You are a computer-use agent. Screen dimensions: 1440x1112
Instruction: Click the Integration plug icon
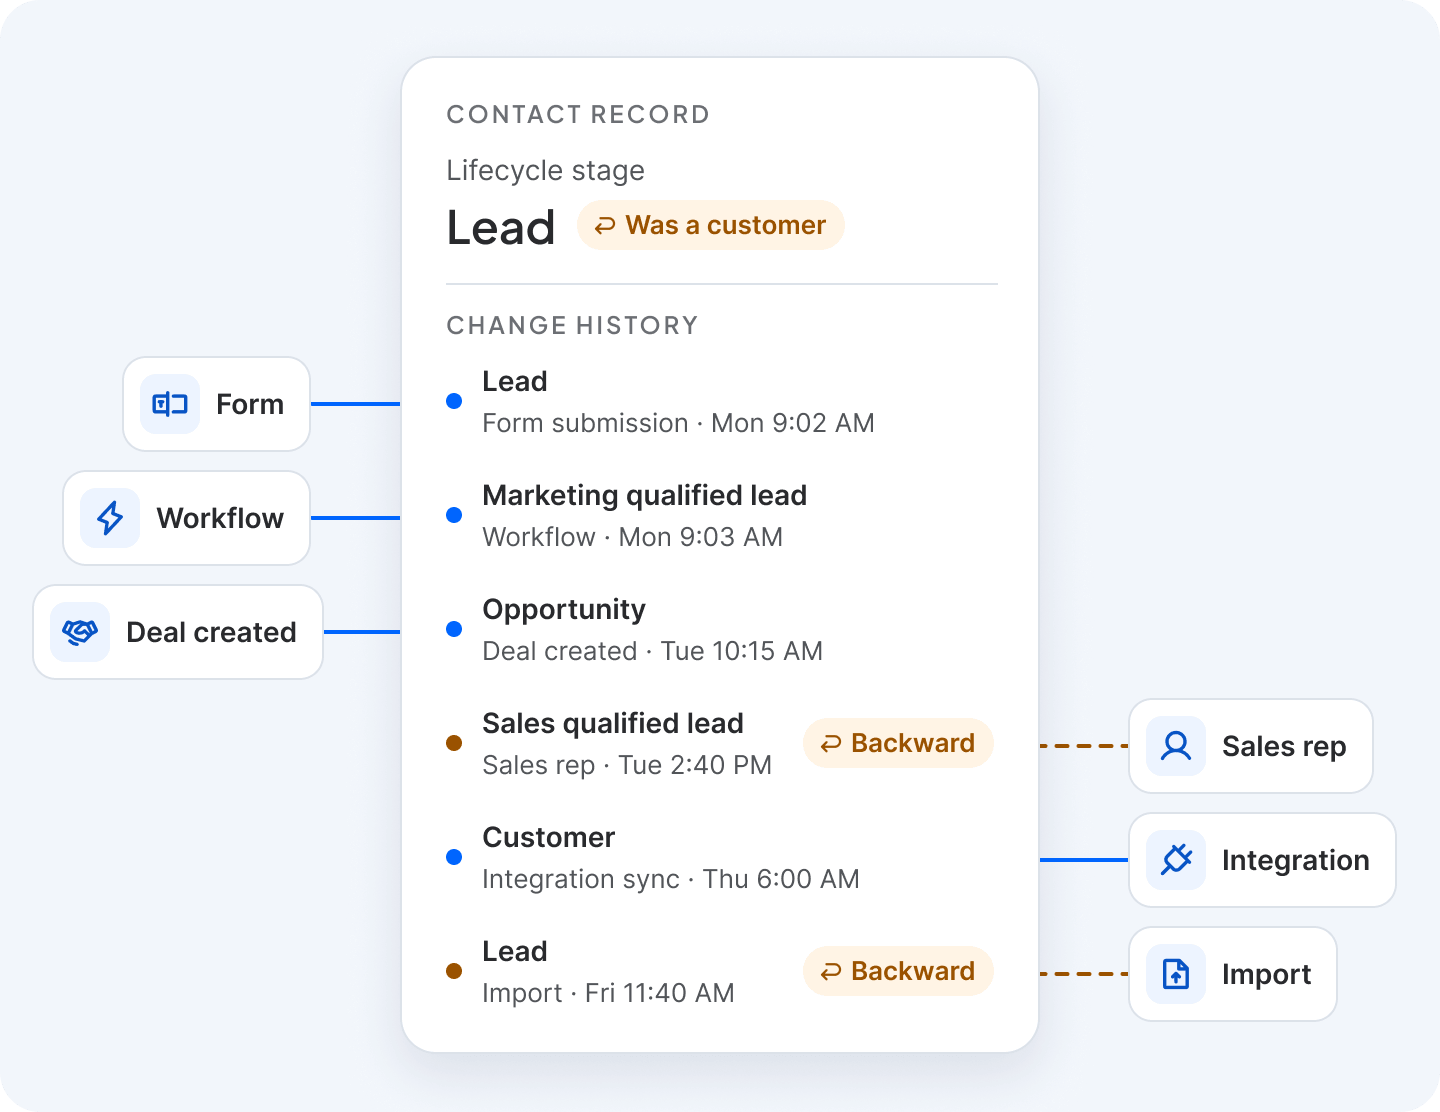[x=1176, y=860]
